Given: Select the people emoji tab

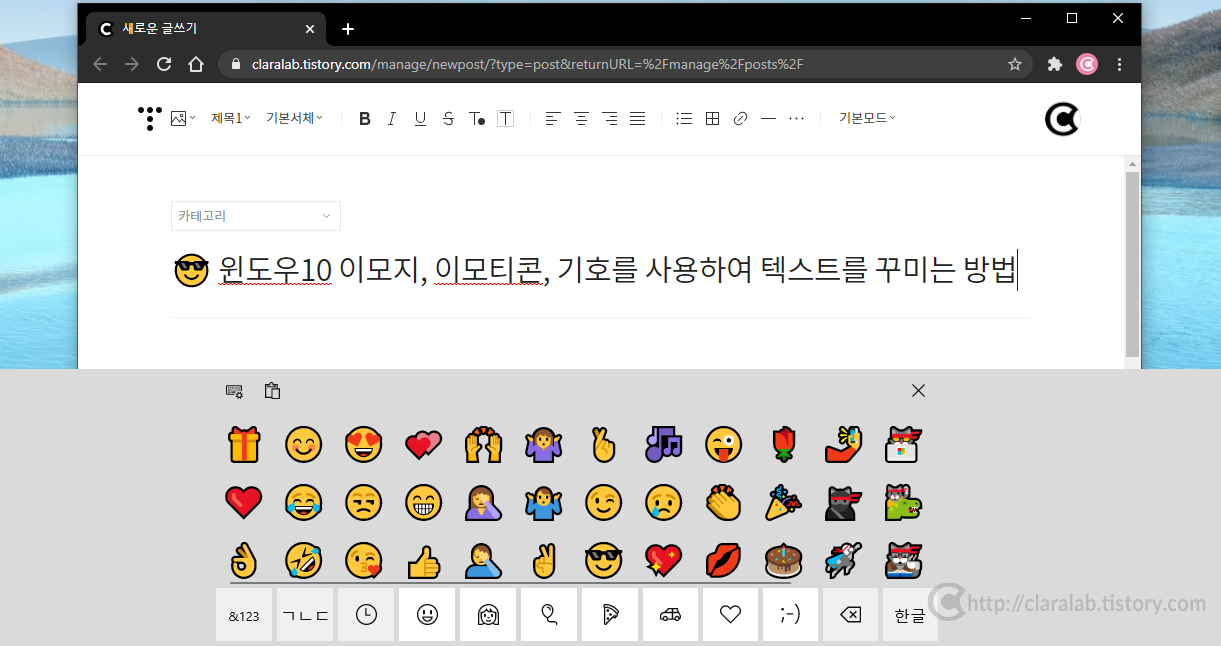Looking at the screenshot, I should (488, 615).
